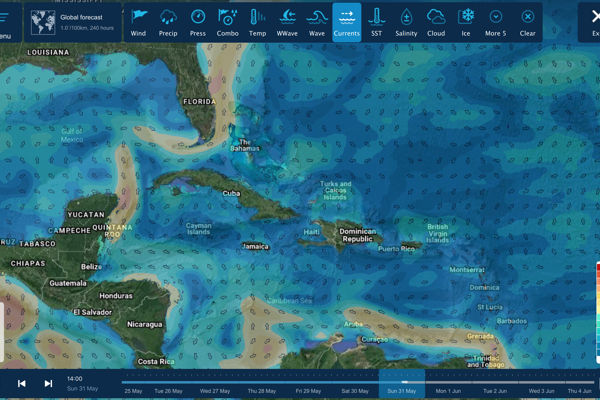Toggle the Currents layer off
Viewport: 600px width, 400px height.
346,21
